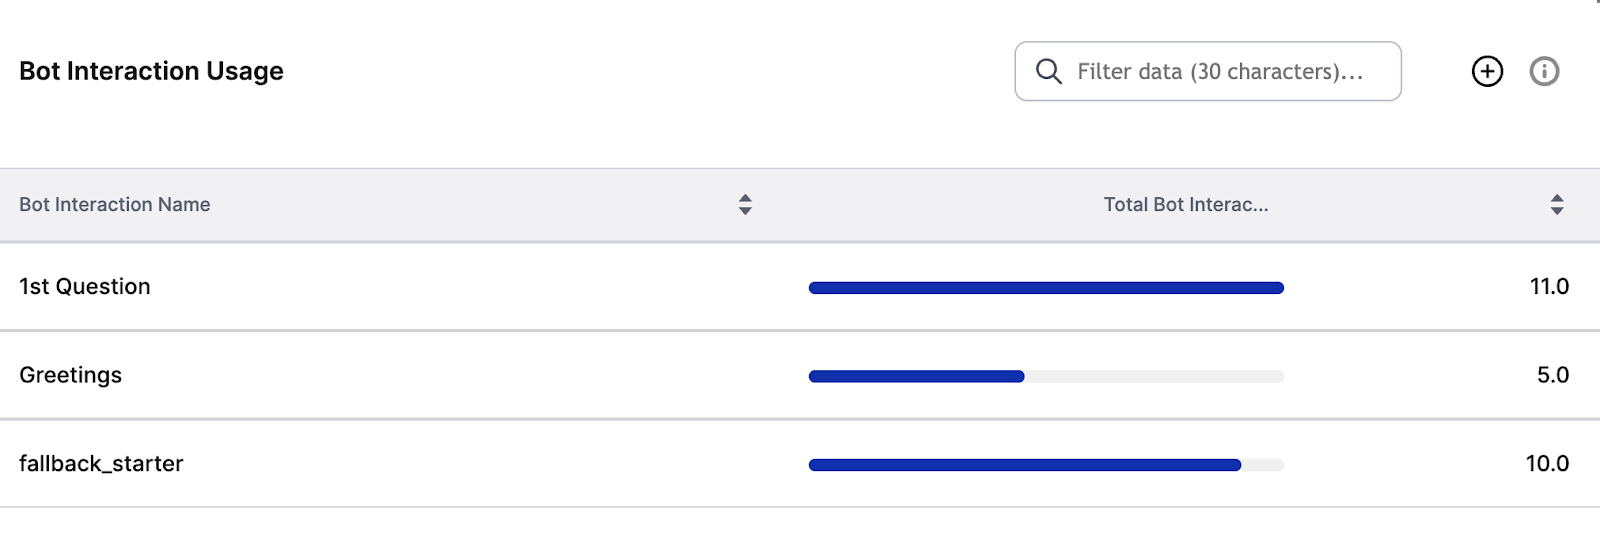Viewport: 1600px width, 552px height.
Task: Click the 1st Question usage bar
Action: coord(1046,288)
